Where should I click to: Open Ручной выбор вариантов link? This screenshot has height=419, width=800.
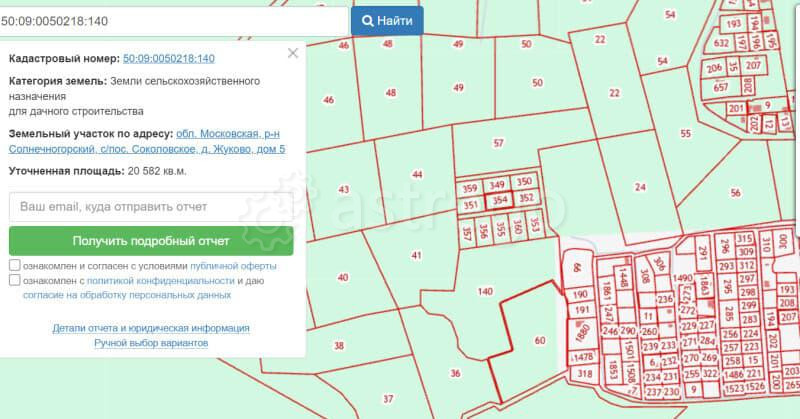tap(151, 343)
